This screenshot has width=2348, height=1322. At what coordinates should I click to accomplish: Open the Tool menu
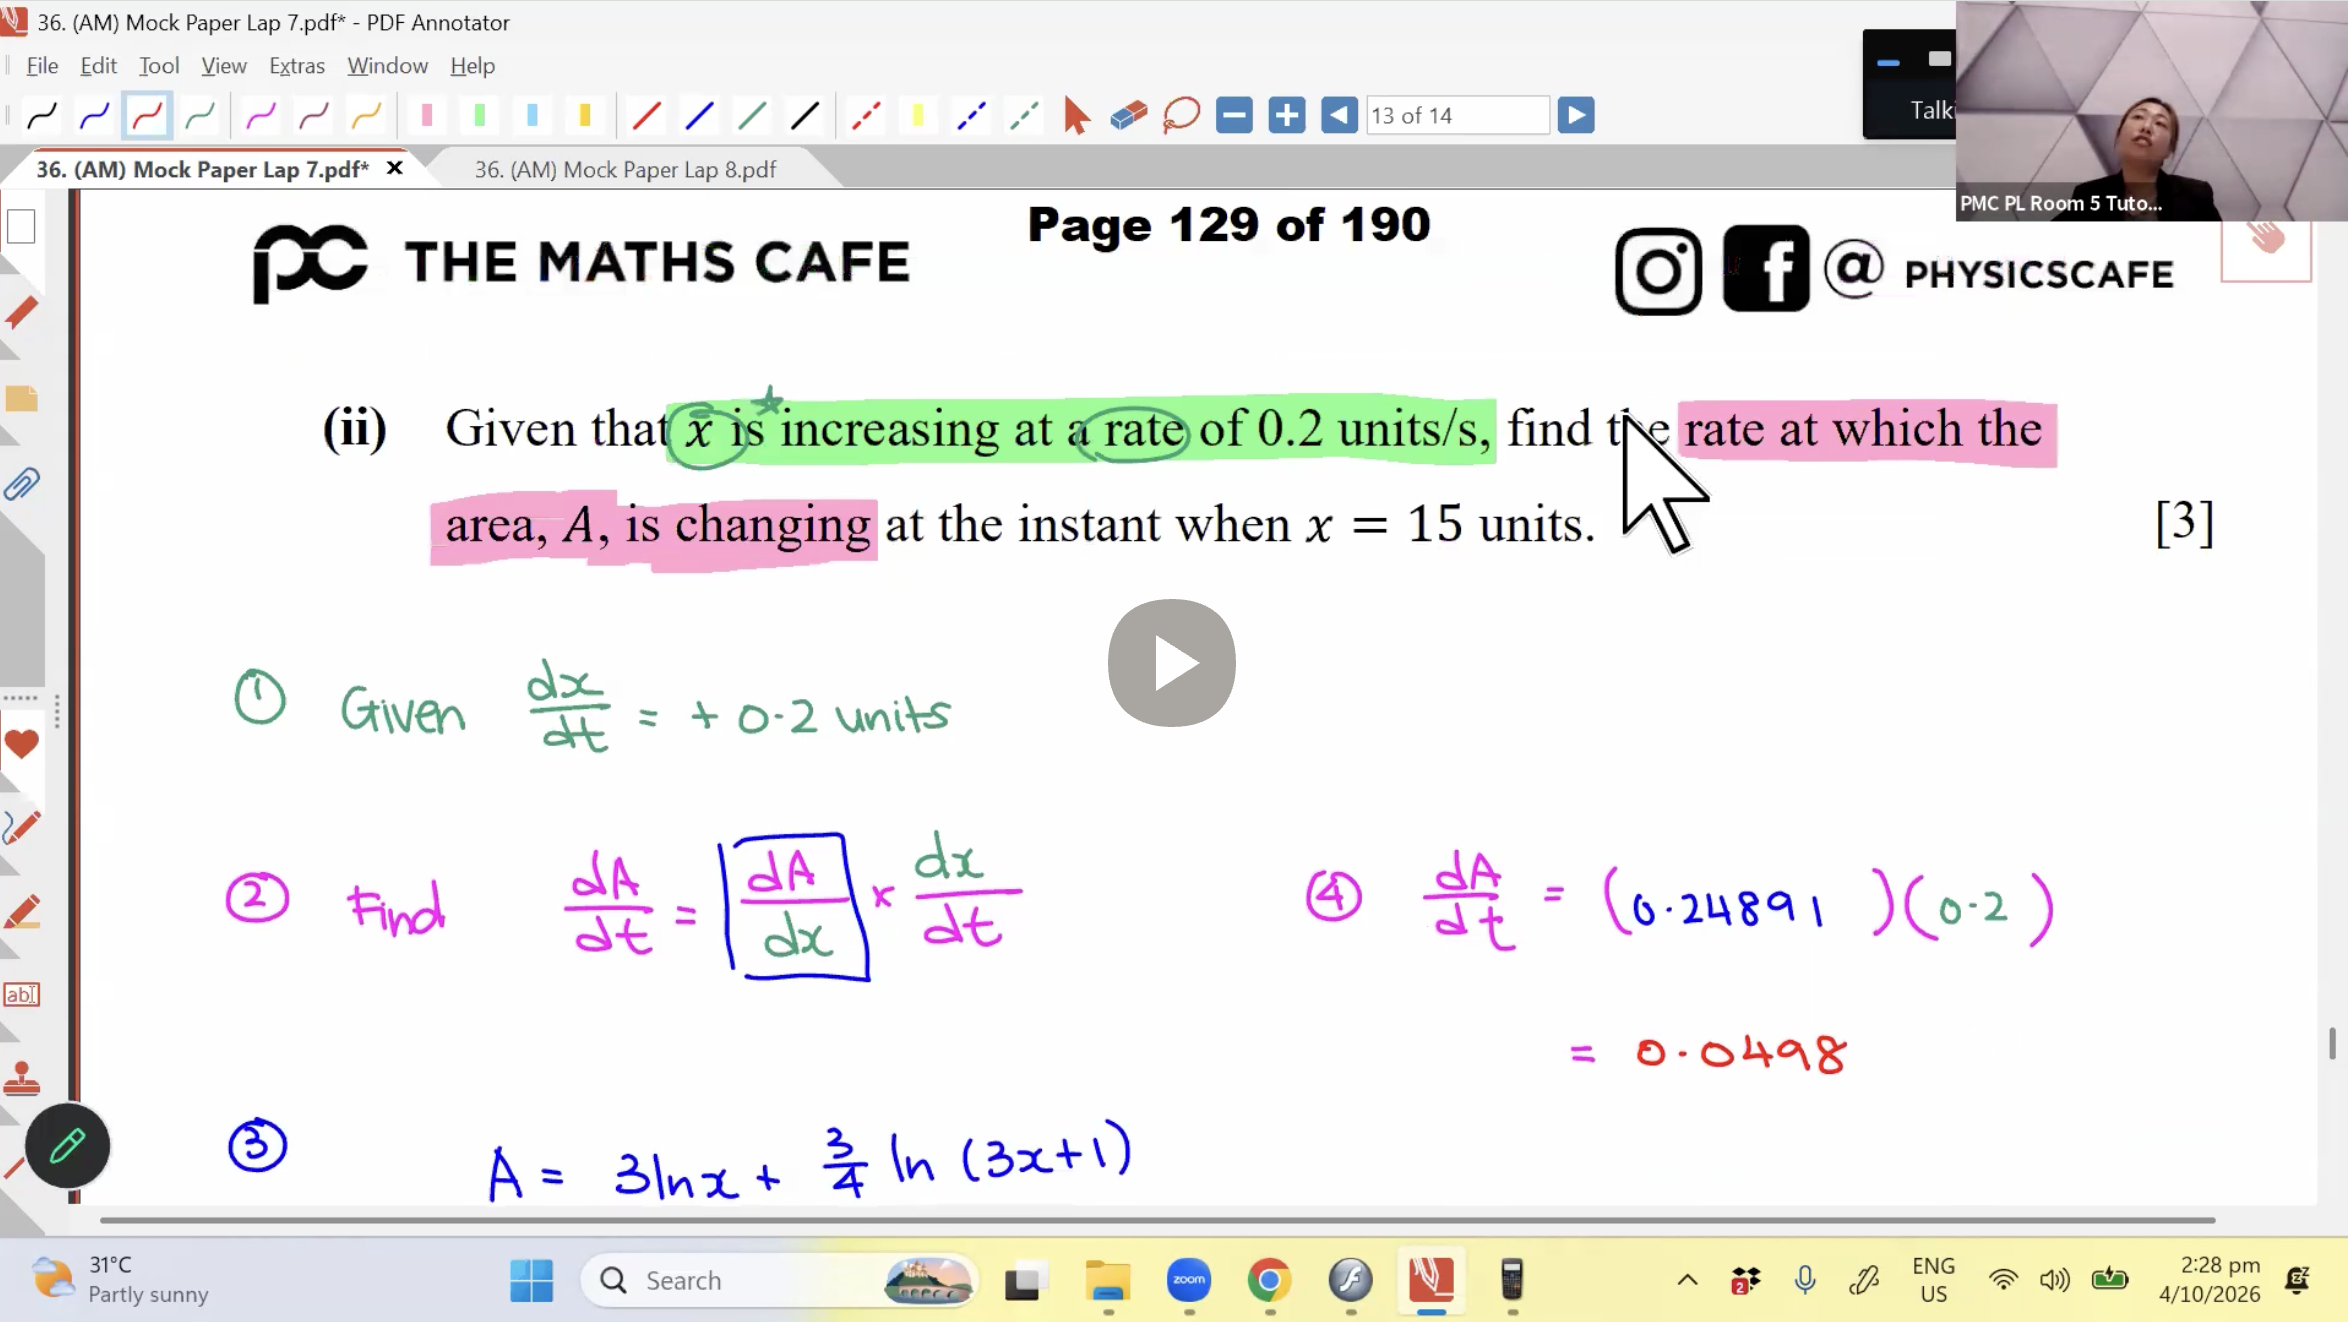159,66
